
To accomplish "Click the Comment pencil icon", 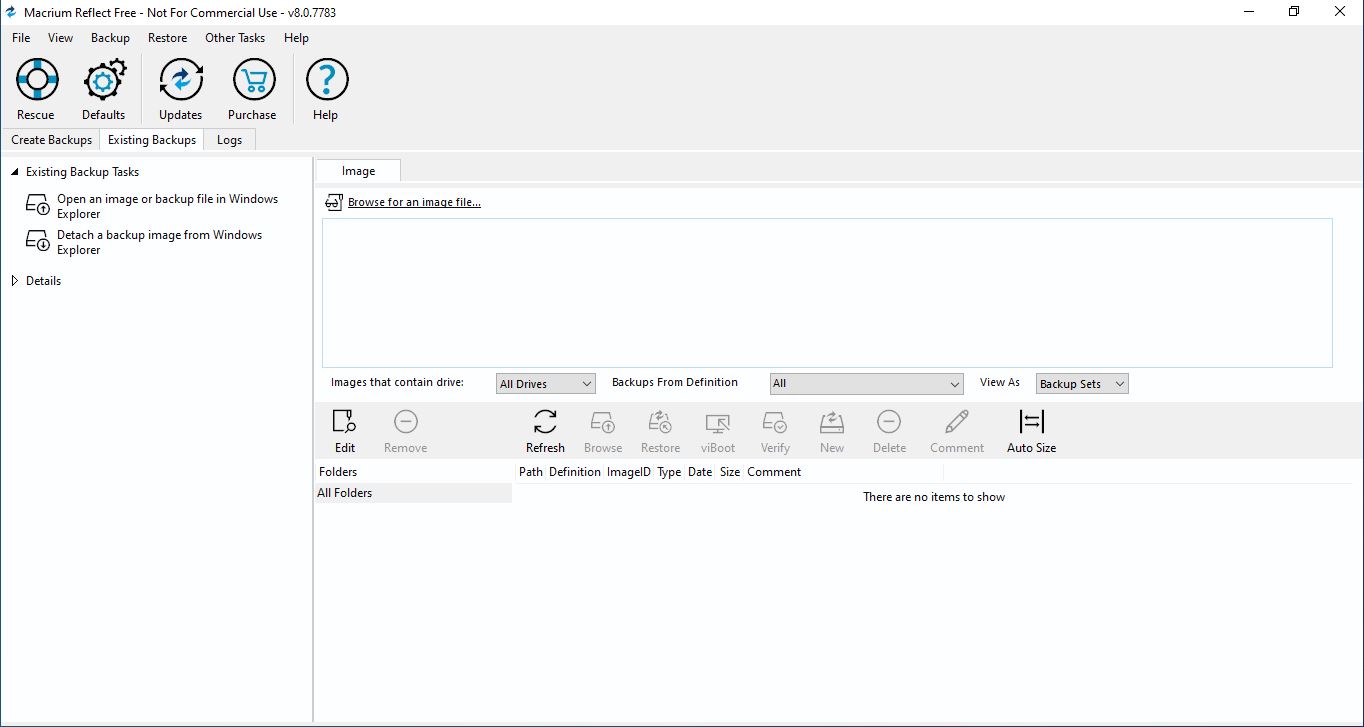I will pyautogui.click(x=957, y=421).
